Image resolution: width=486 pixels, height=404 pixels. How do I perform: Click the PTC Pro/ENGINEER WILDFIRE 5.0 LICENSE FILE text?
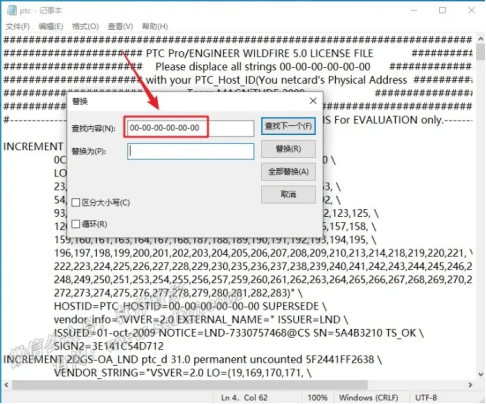(x=259, y=53)
